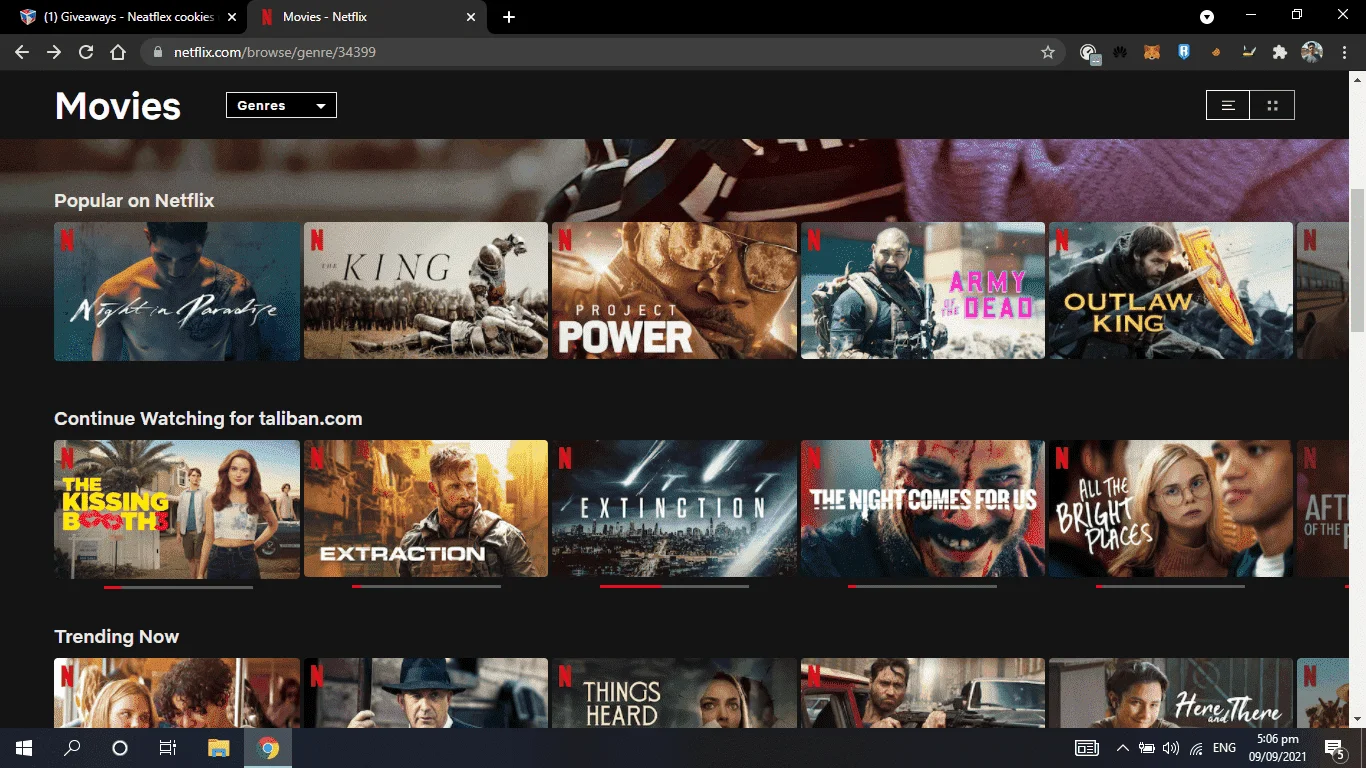Open News and interests taskbar icon
This screenshot has width=1366, height=768.
pyautogui.click(x=1087, y=748)
